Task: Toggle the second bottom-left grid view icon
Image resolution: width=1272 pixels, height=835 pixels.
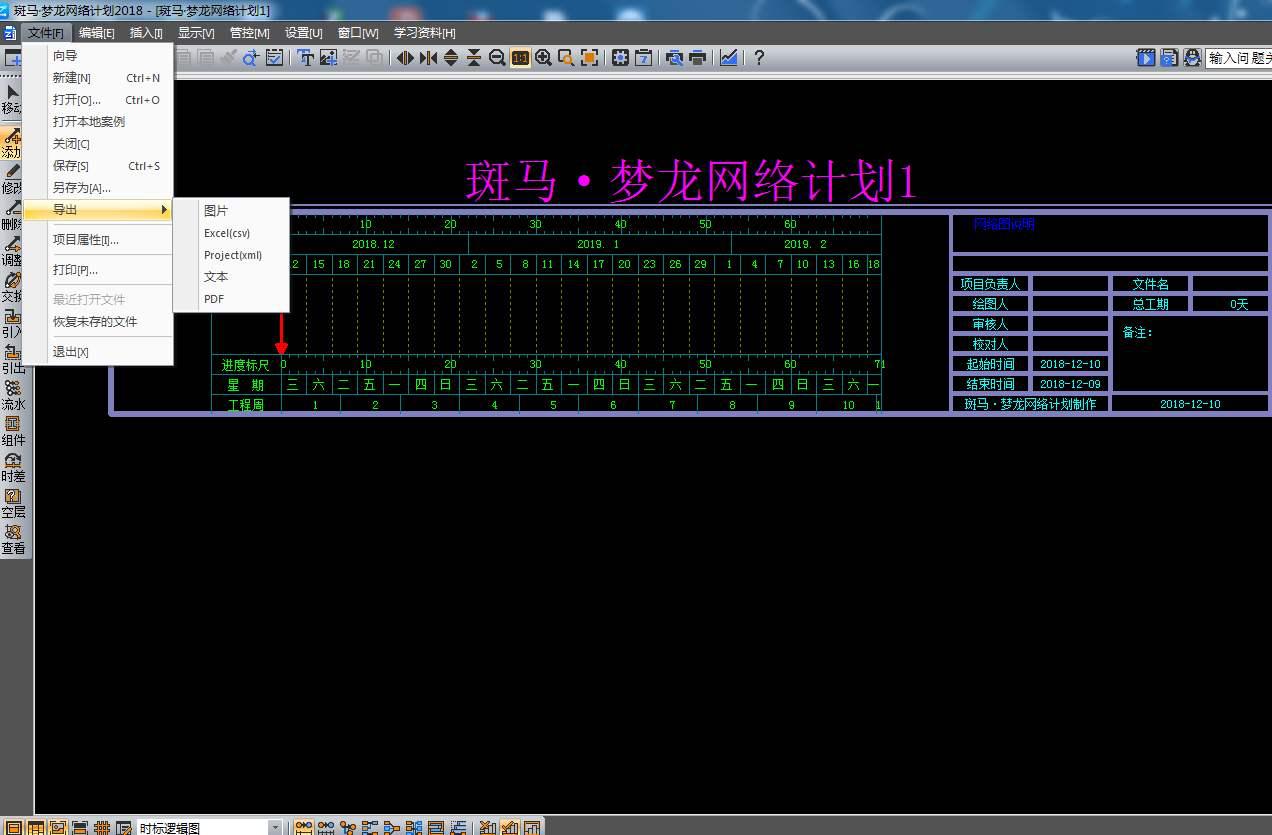Action: 36,827
